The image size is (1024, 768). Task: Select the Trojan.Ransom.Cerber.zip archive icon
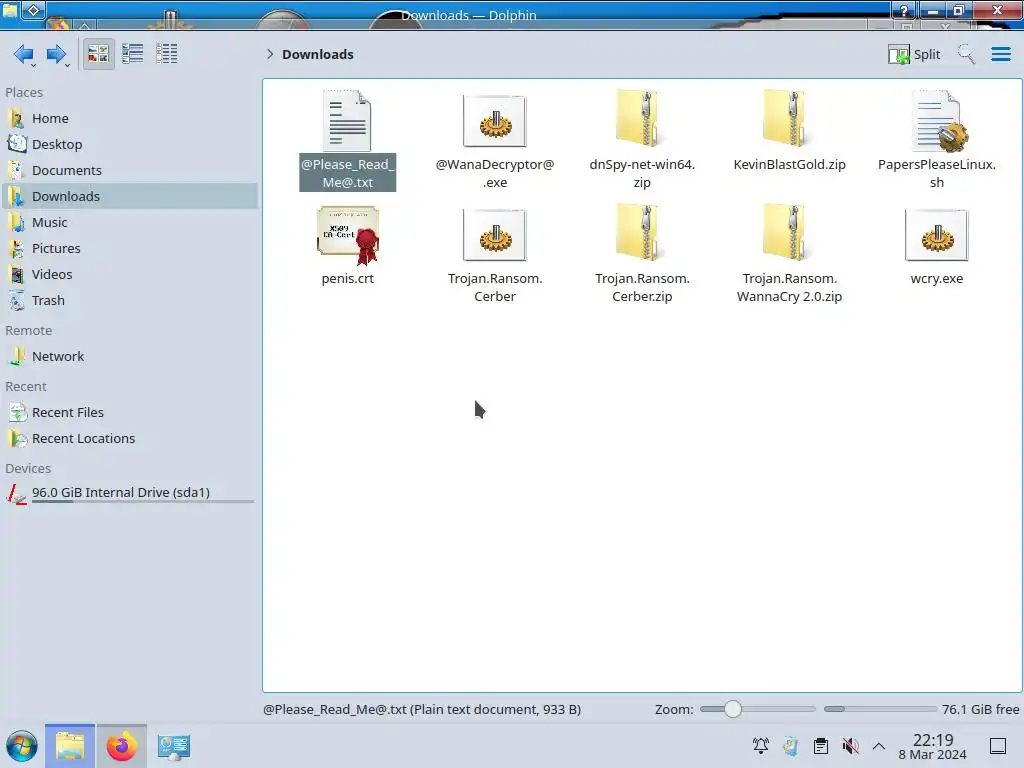click(641, 232)
